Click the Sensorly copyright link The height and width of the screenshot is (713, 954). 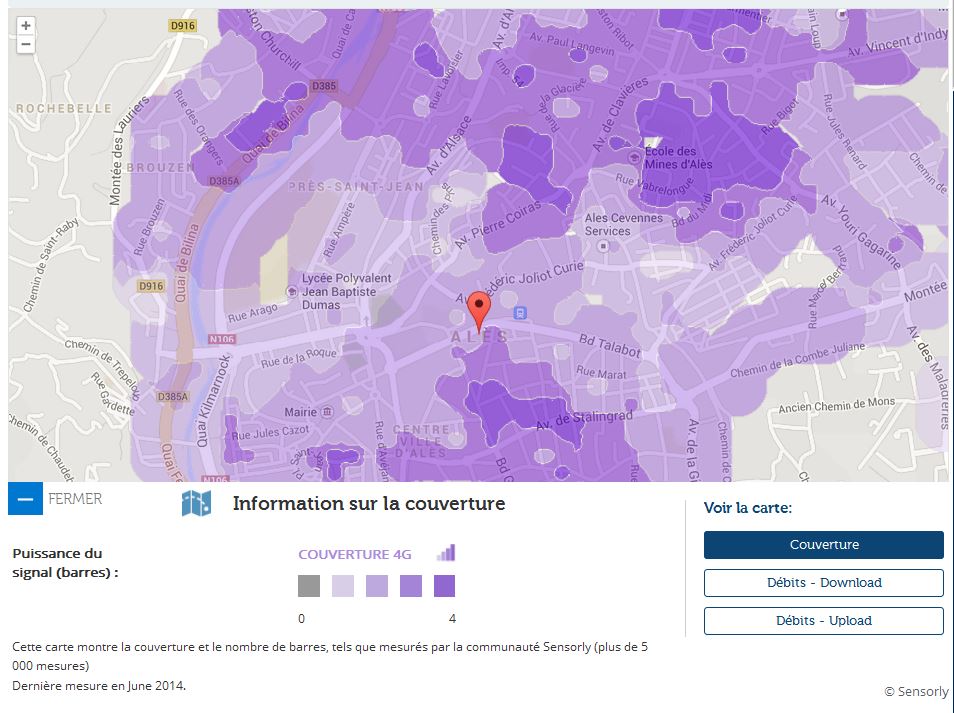pos(918,691)
